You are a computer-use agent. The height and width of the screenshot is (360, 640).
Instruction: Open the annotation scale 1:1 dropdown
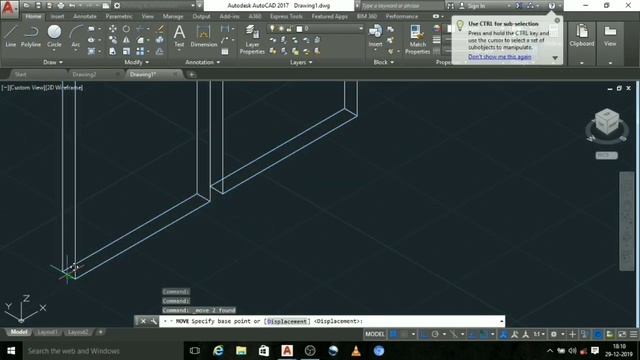click(x=539, y=334)
